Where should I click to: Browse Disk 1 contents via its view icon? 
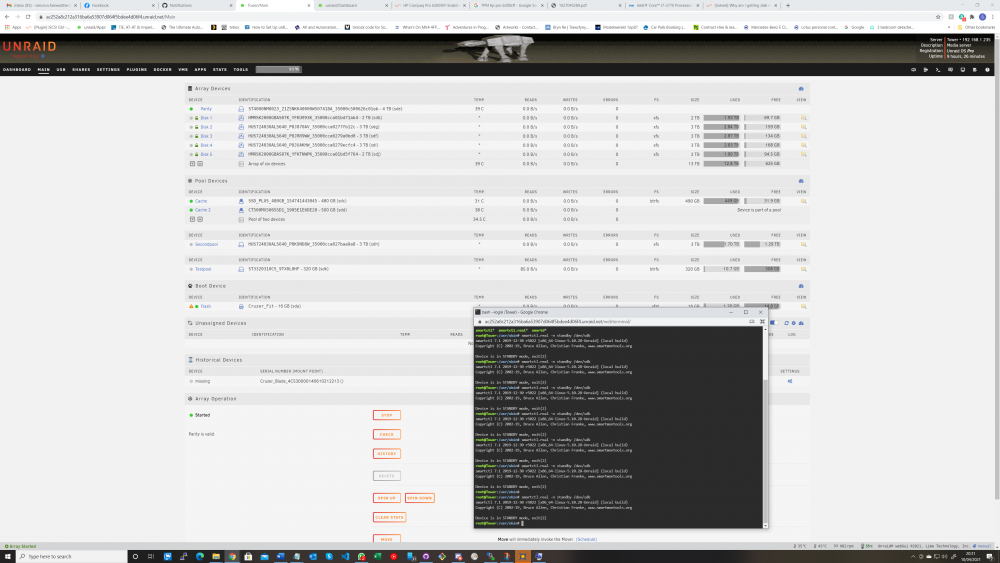click(804, 118)
